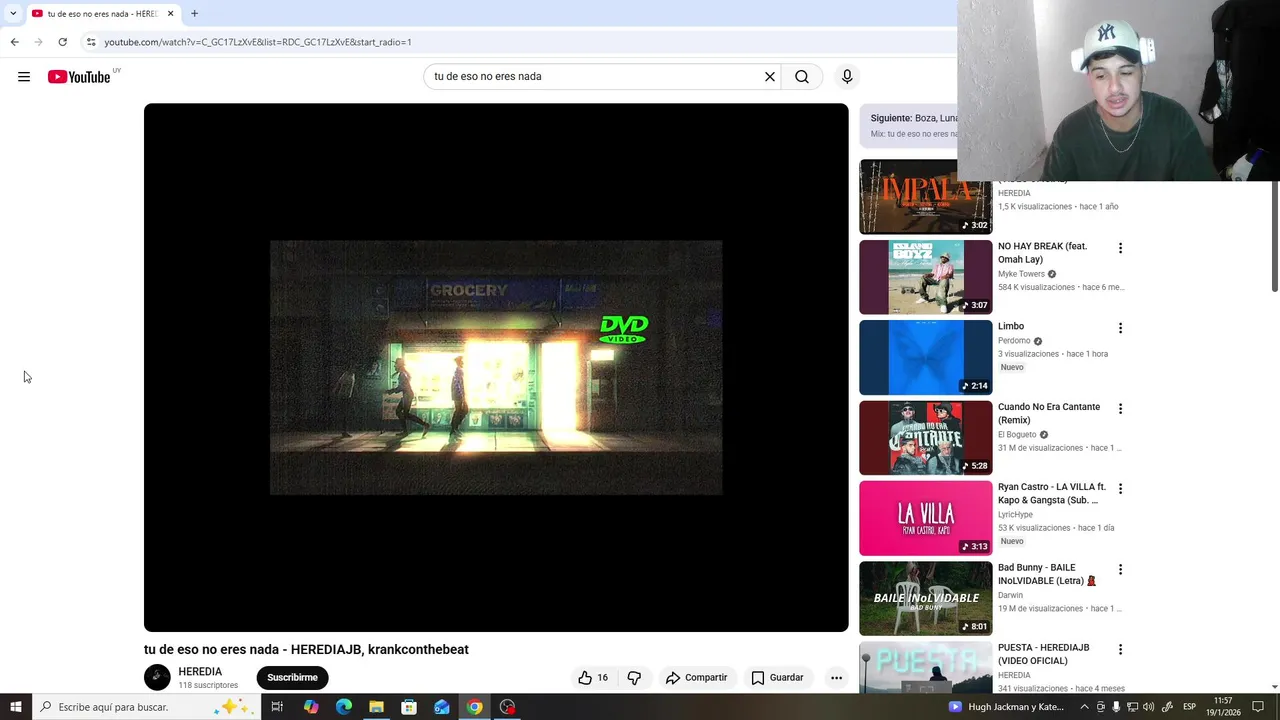Open the recording app on taskbar
The height and width of the screenshot is (720, 1280).
508,707
